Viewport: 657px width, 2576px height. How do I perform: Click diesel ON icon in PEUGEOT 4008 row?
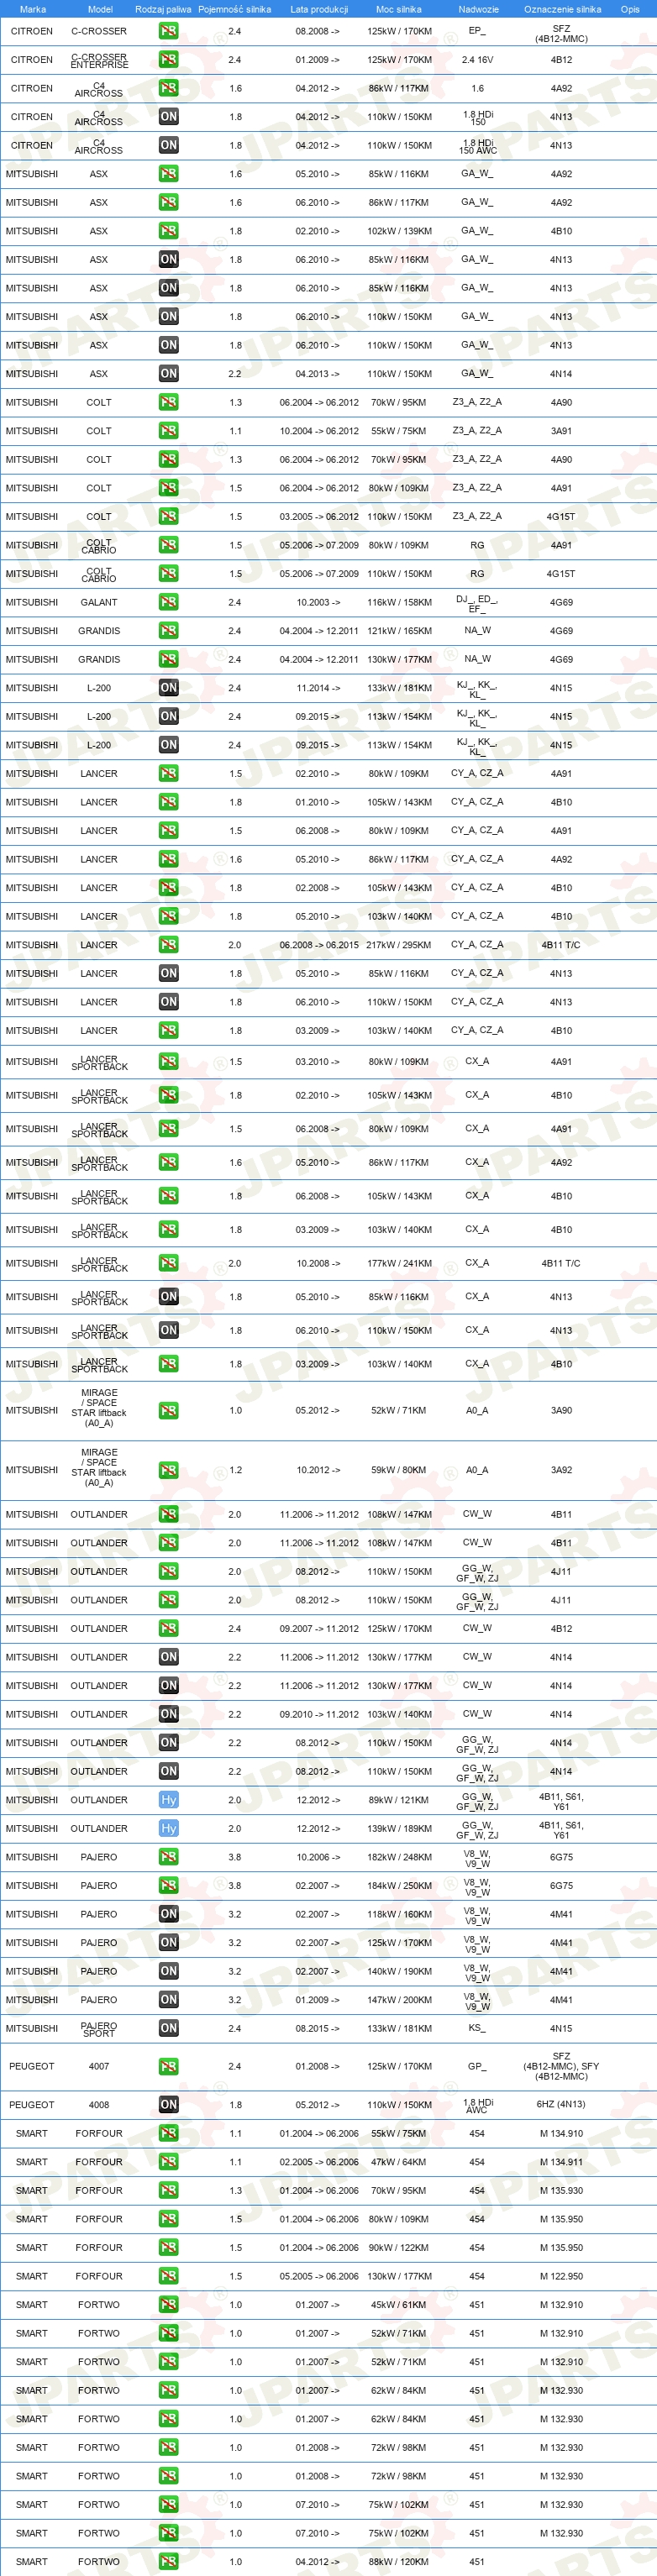click(x=168, y=2105)
